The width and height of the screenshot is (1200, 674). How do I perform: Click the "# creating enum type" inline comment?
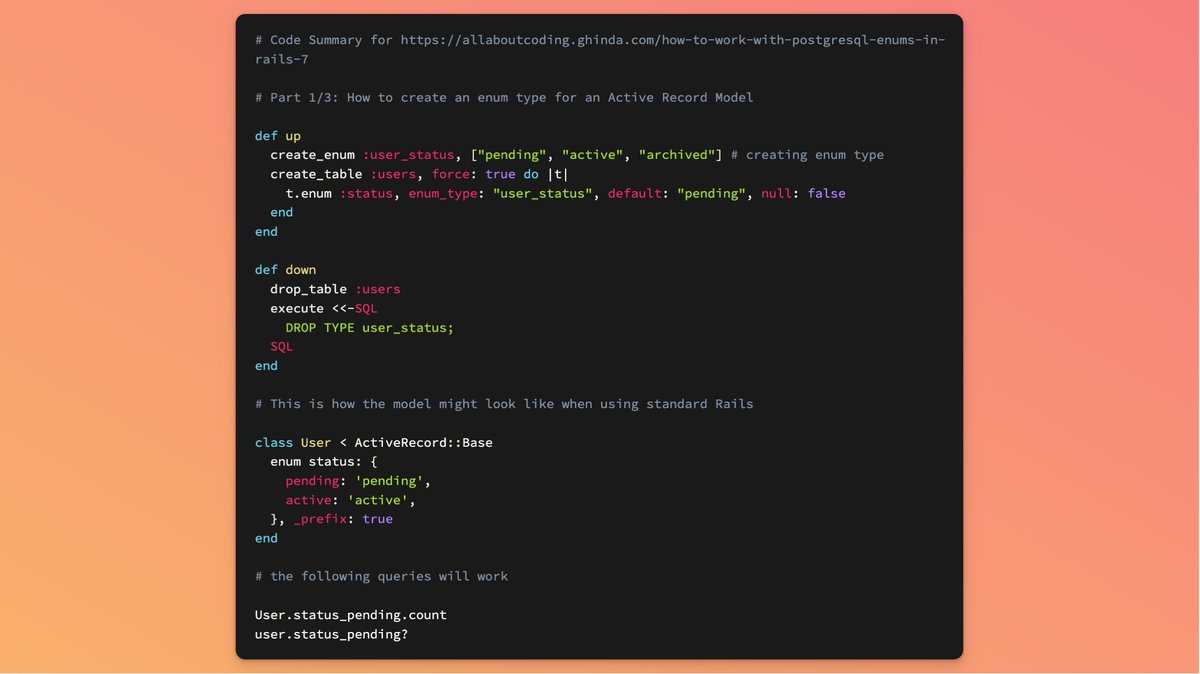tap(807, 155)
